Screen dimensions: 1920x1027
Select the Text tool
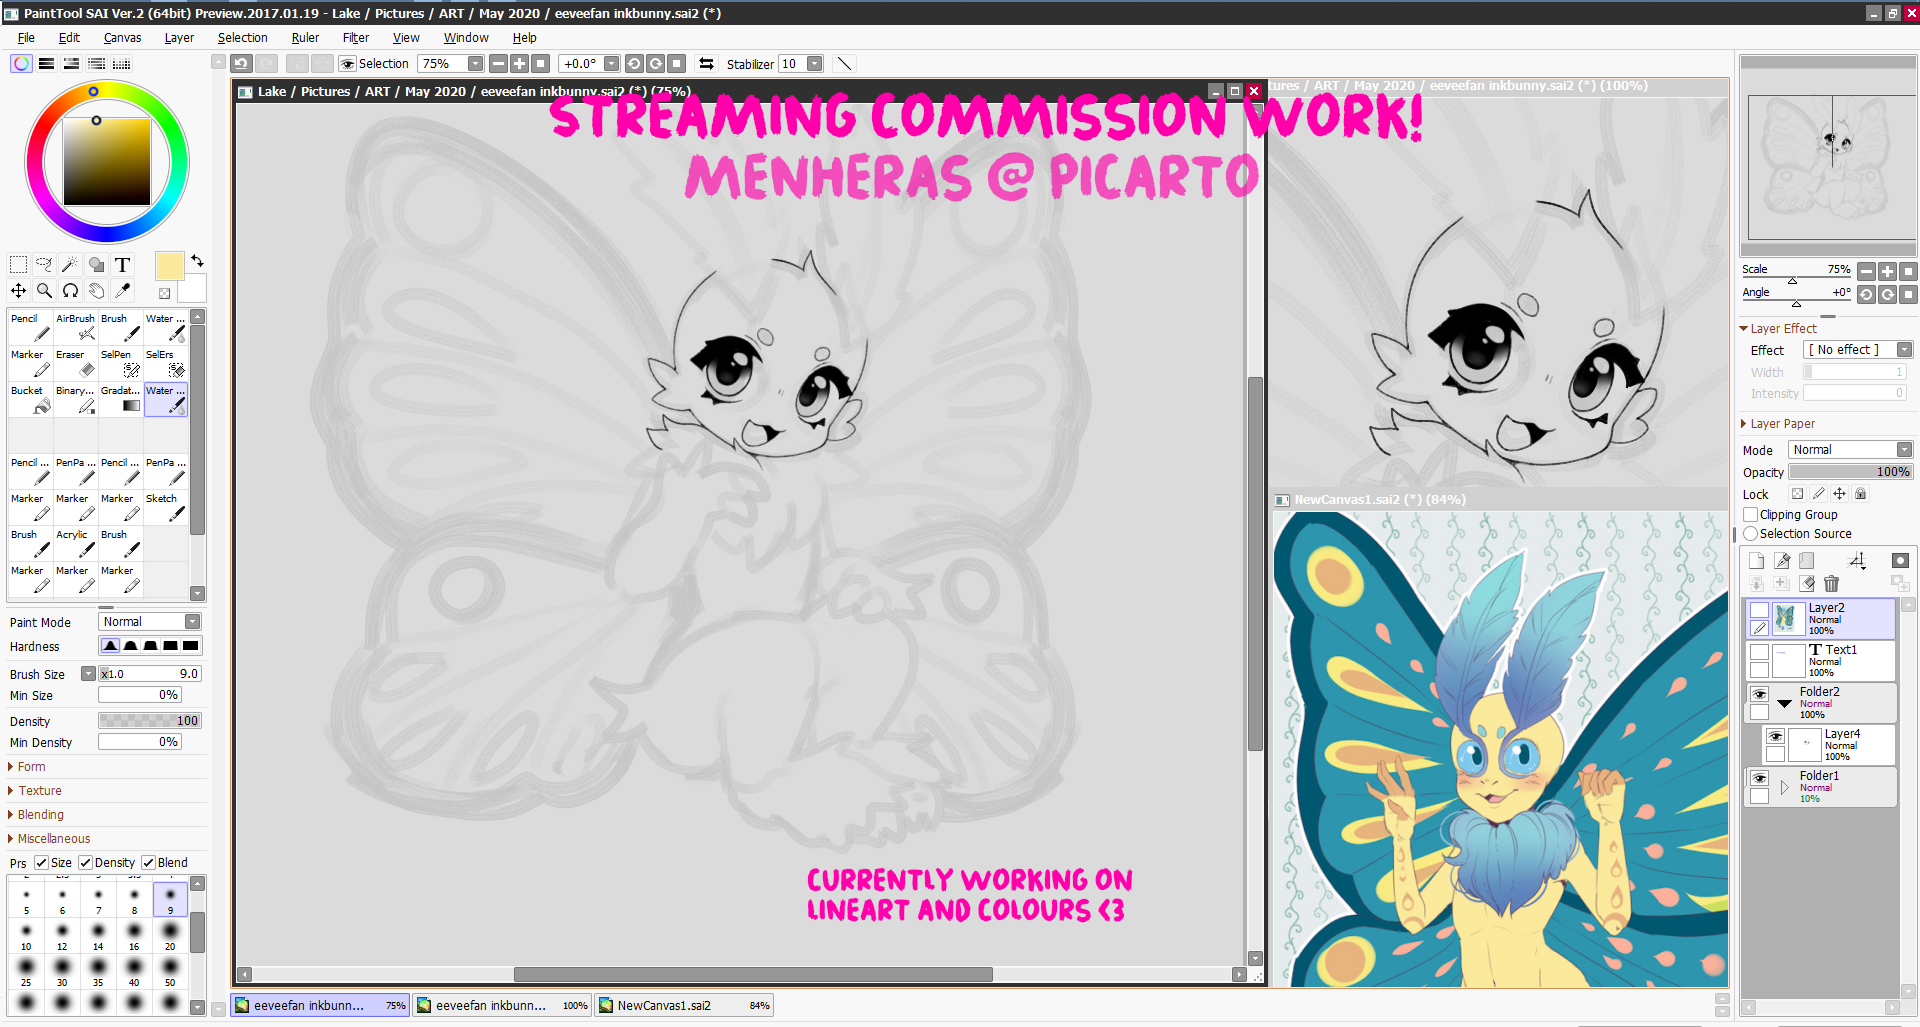coord(122,265)
